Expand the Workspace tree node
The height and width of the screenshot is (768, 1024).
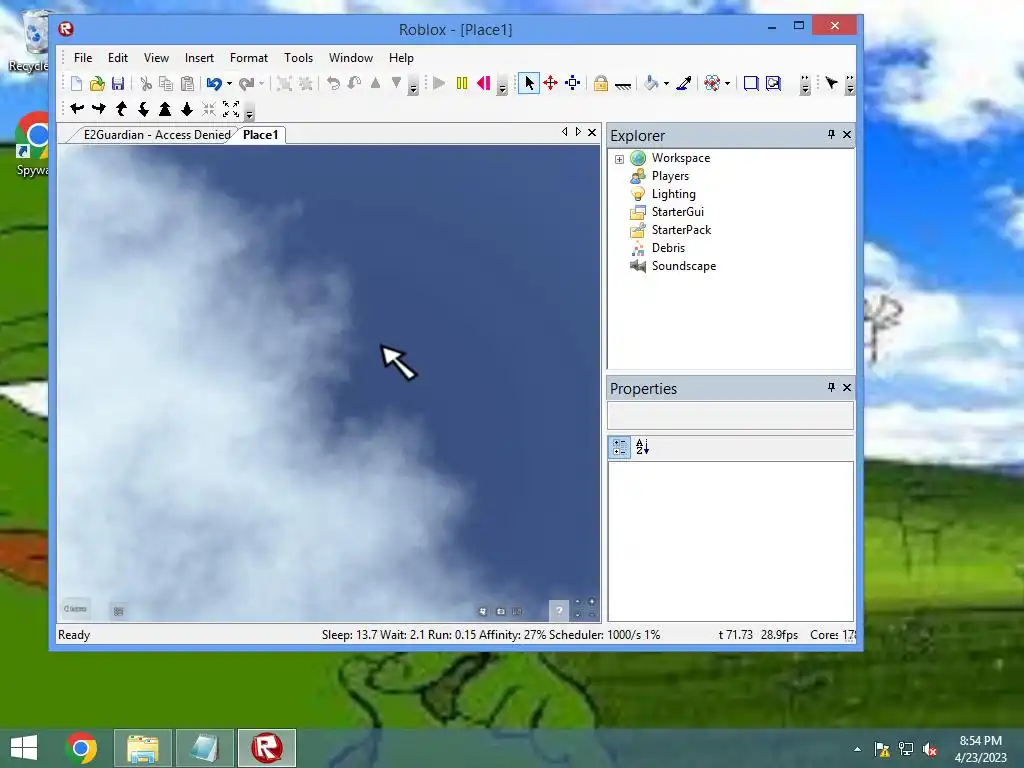(619, 159)
